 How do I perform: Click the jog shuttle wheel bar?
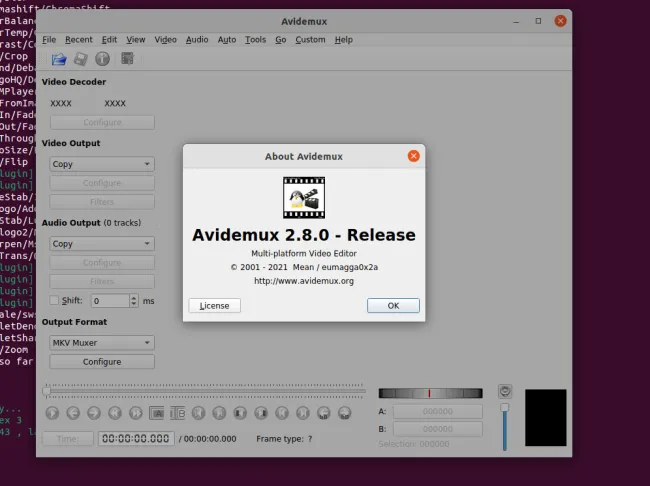coord(430,393)
